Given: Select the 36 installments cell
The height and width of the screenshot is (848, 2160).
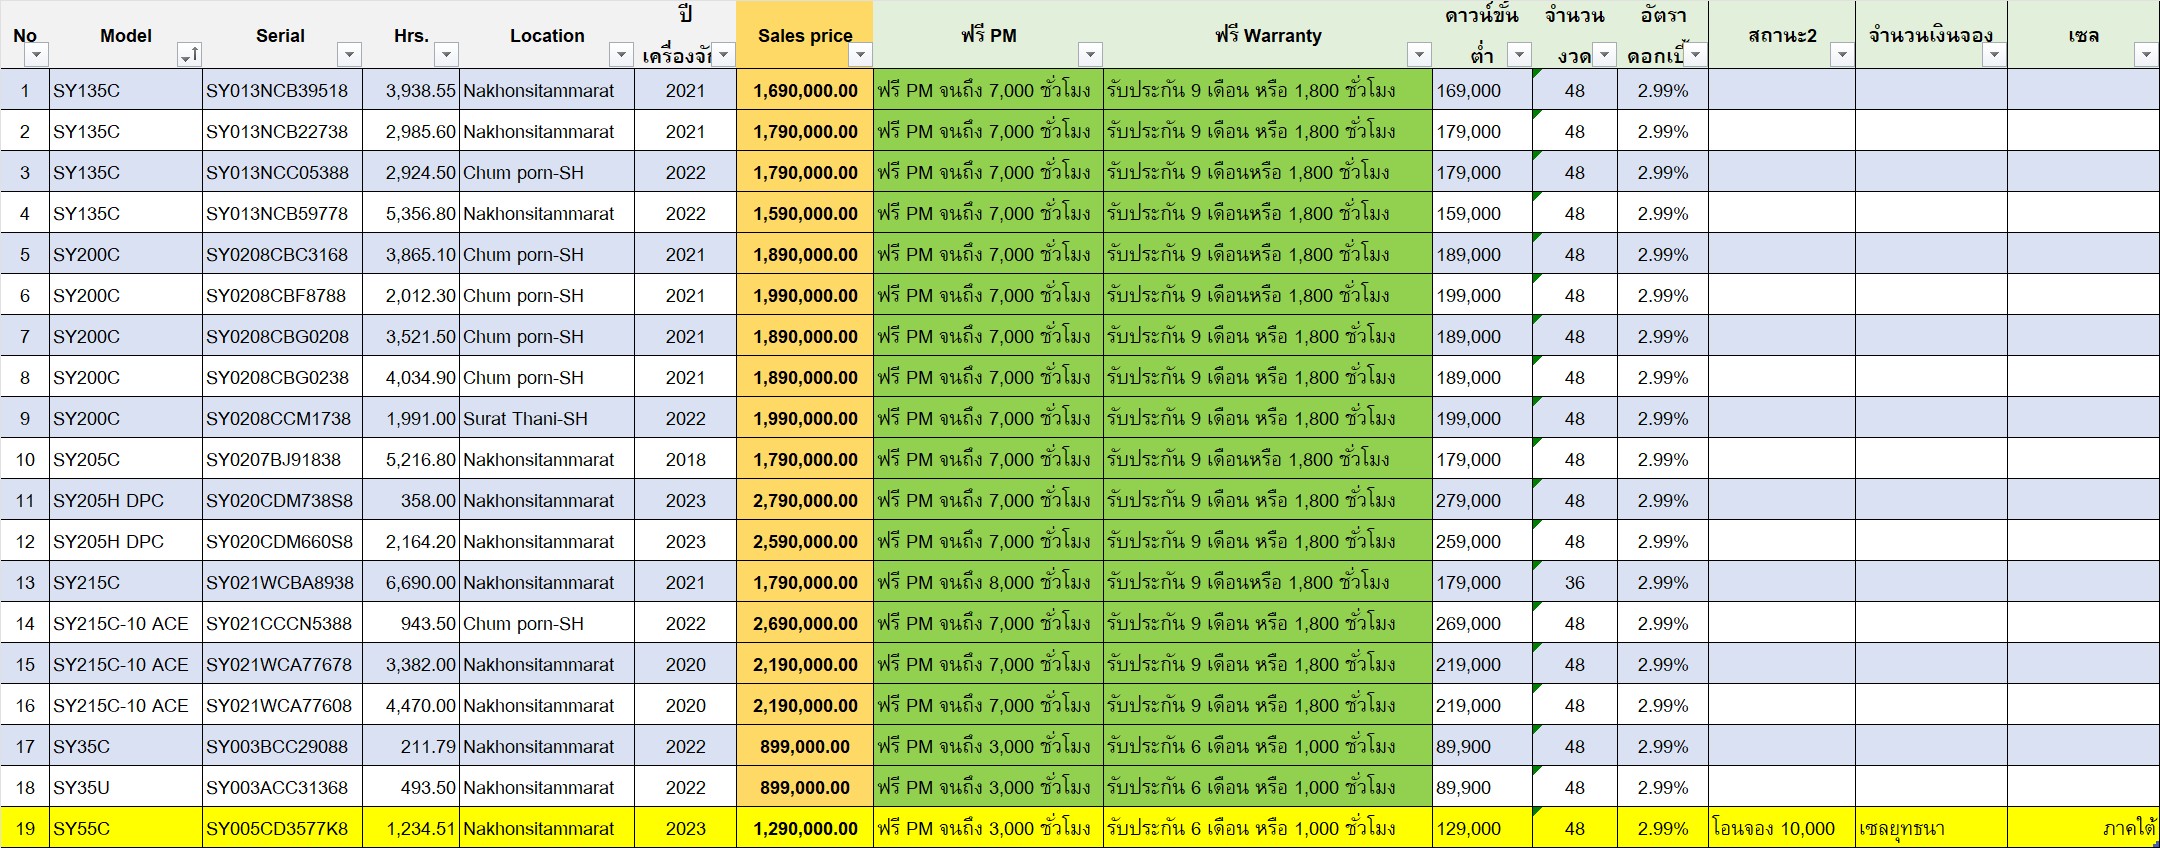Looking at the screenshot, I should 1575,582.
